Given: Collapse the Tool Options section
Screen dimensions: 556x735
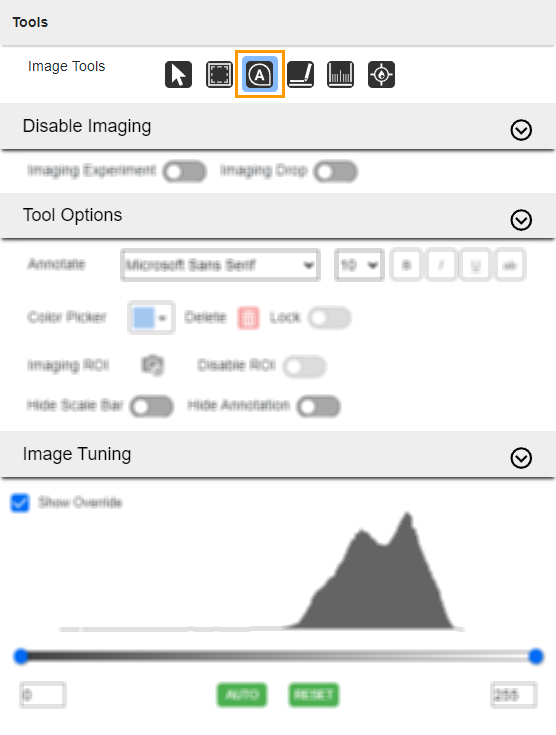Looking at the screenshot, I should click(x=521, y=220).
